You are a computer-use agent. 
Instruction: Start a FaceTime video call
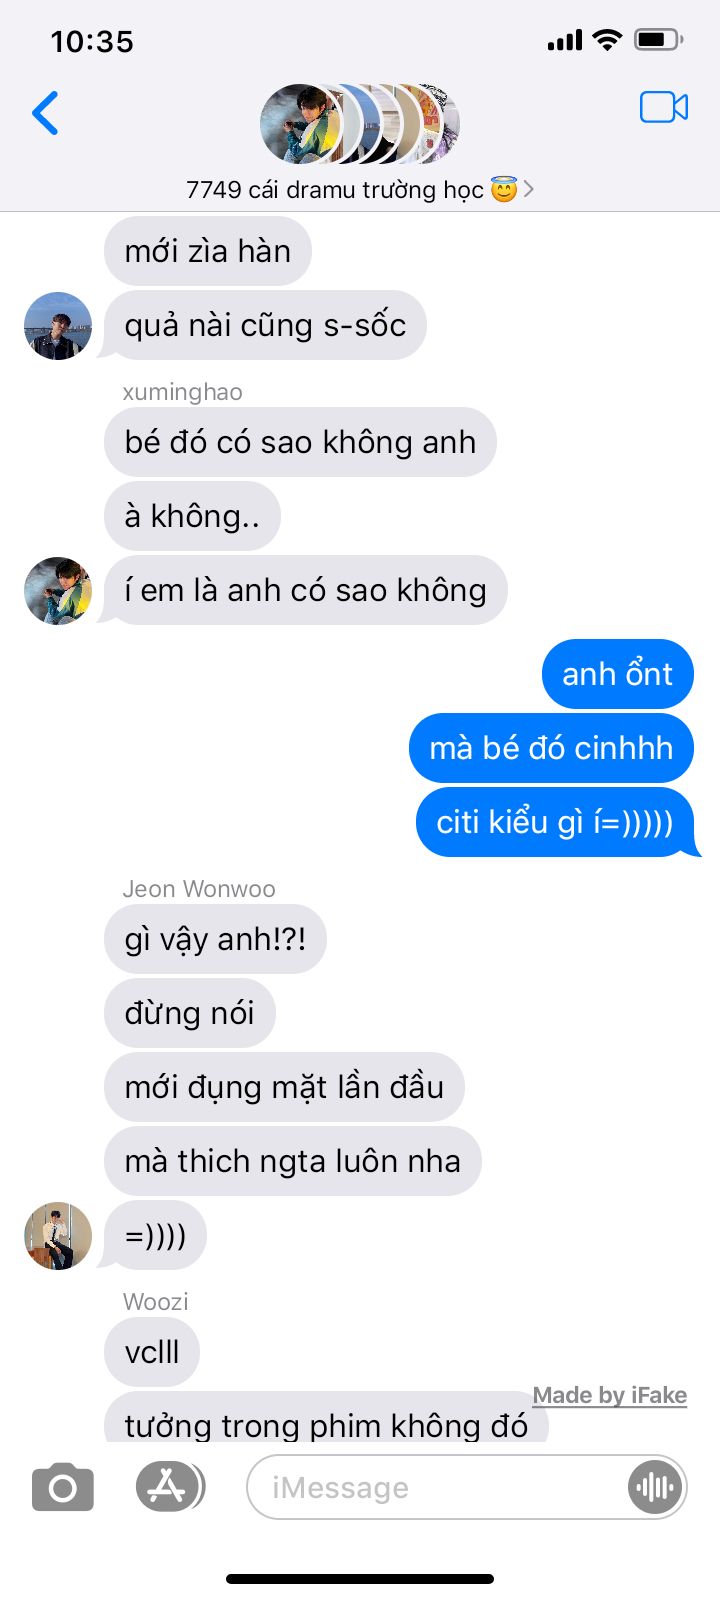pos(664,107)
